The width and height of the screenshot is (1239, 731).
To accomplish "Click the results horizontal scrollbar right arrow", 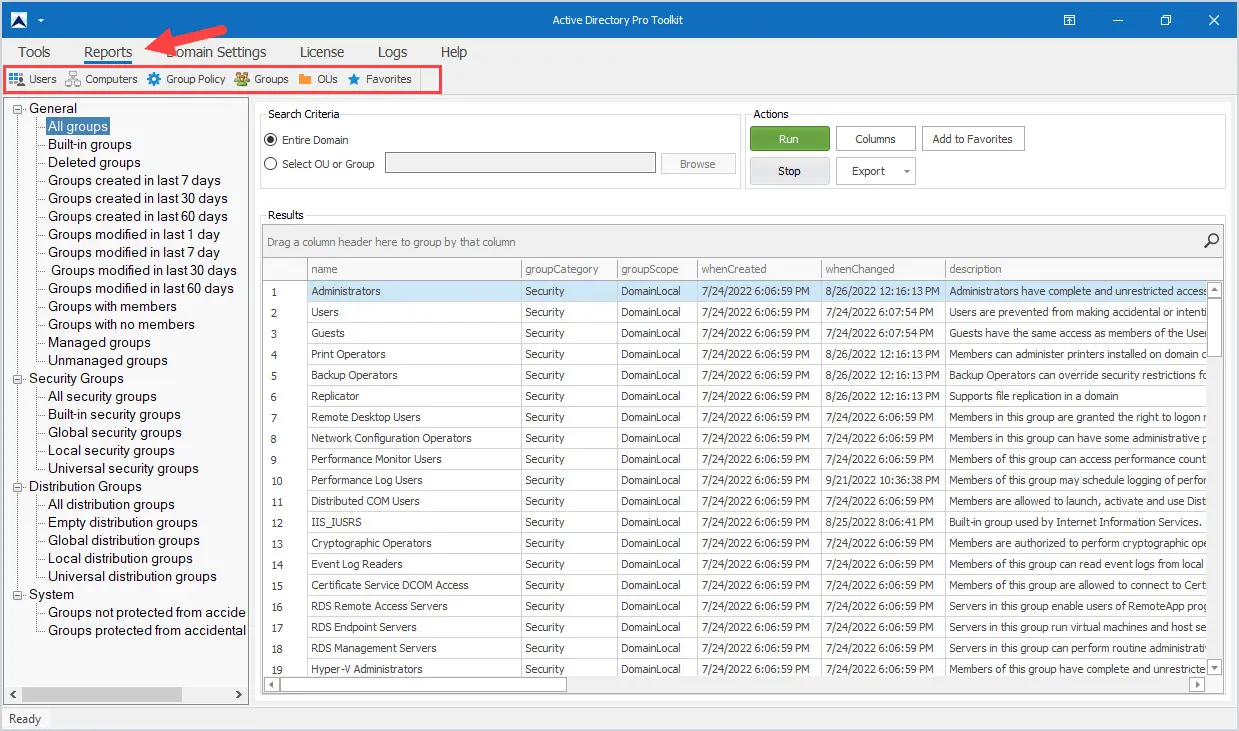I will pos(1197,685).
